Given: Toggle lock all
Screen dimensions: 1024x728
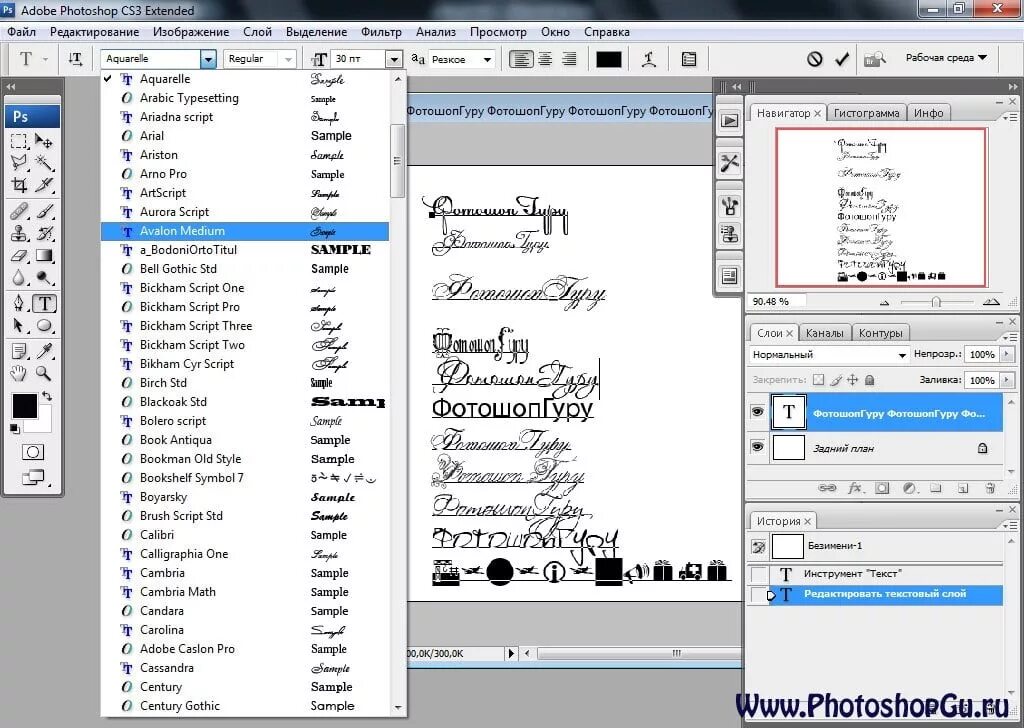Looking at the screenshot, I should tap(869, 379).
